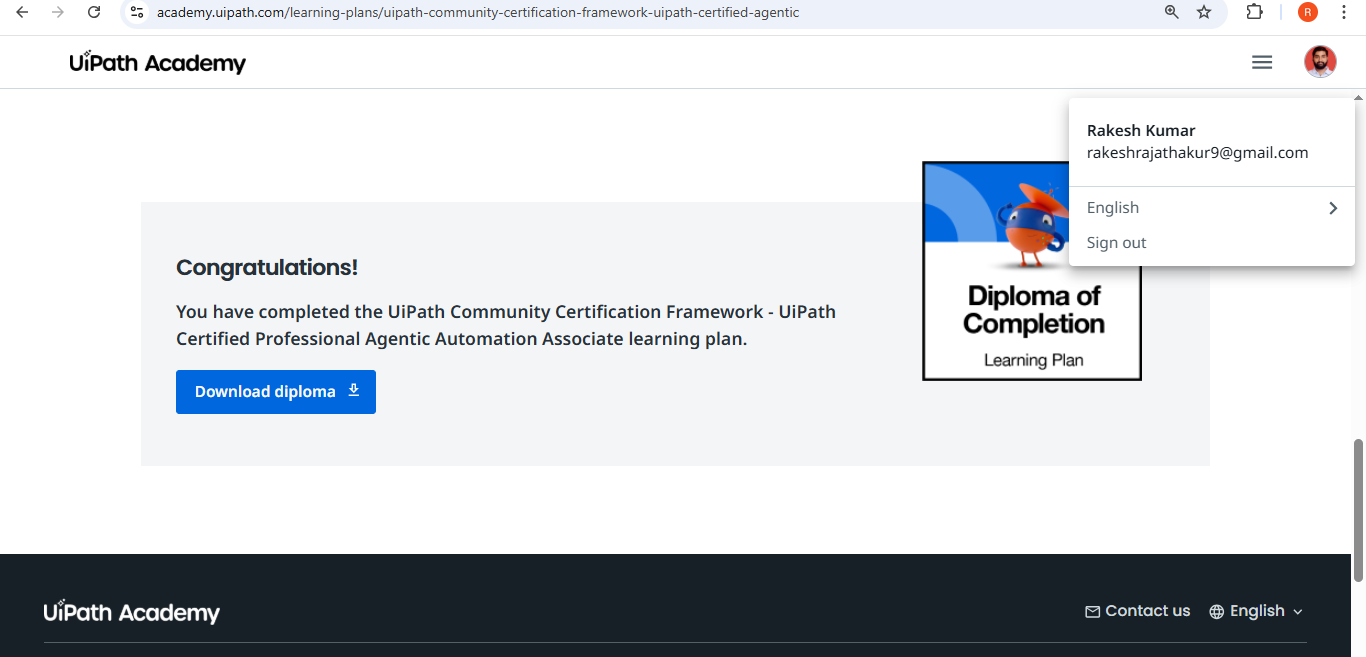
Task: Click the browser forward arrow
Action: [x=58, y=12]
